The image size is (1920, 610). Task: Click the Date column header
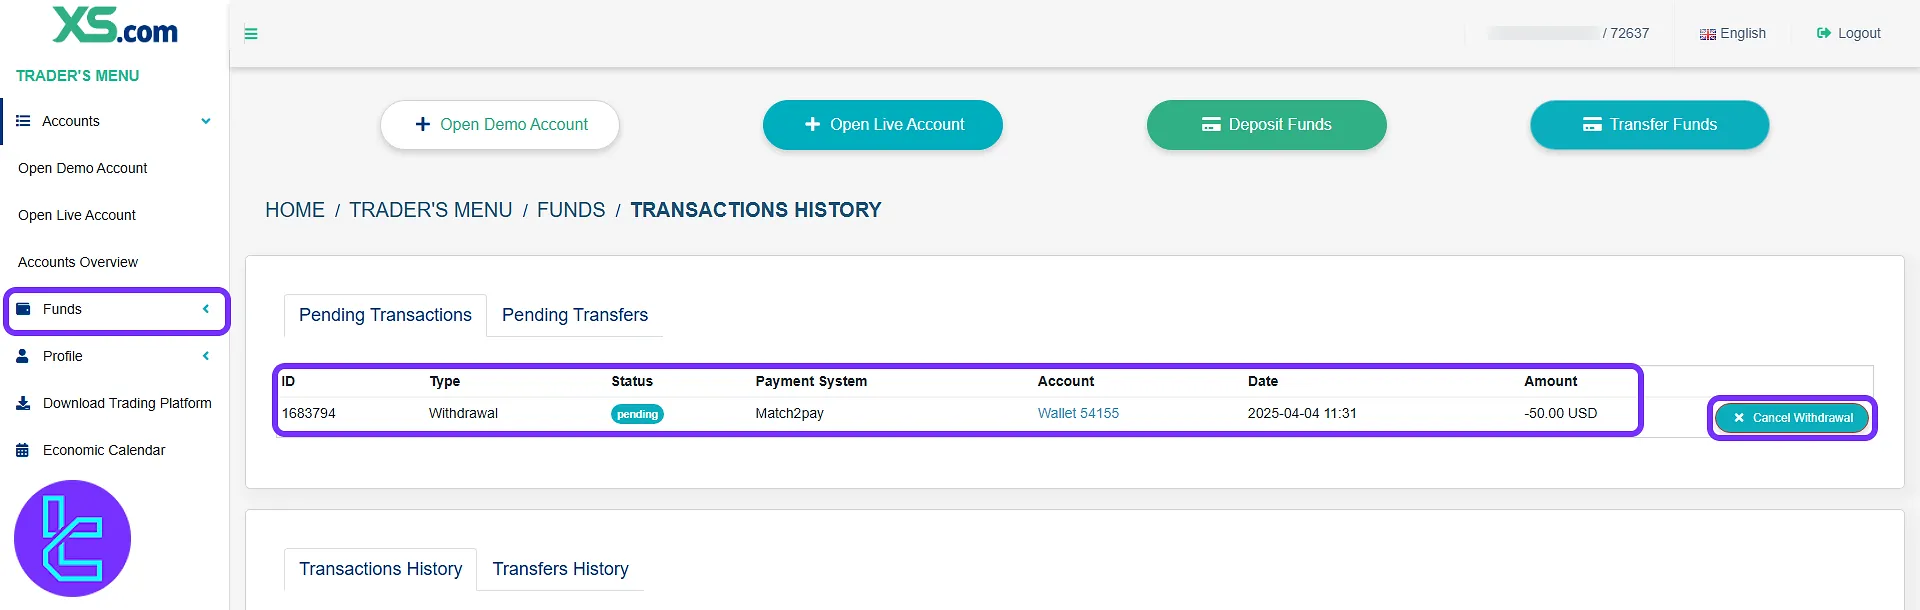[1263, 381]
